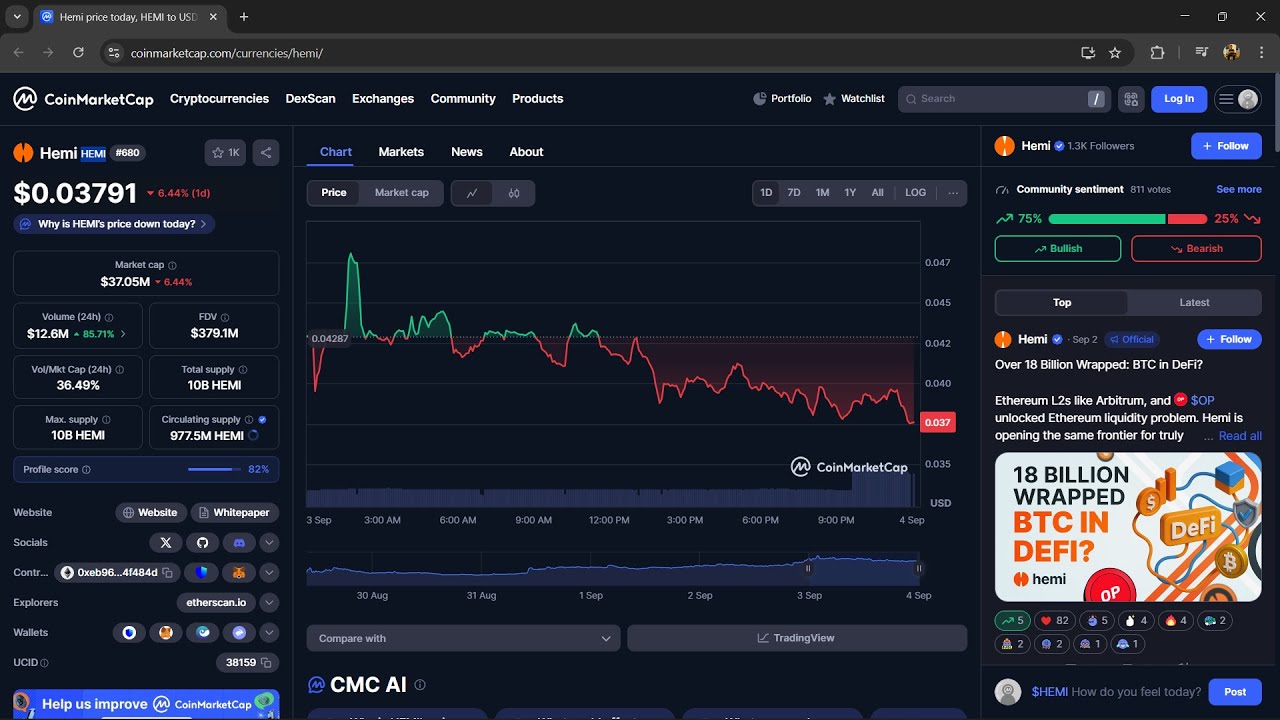Select the third wallet icon in Wallets row
Viewport: 1280px width, 720px height.
pos(203,632)
